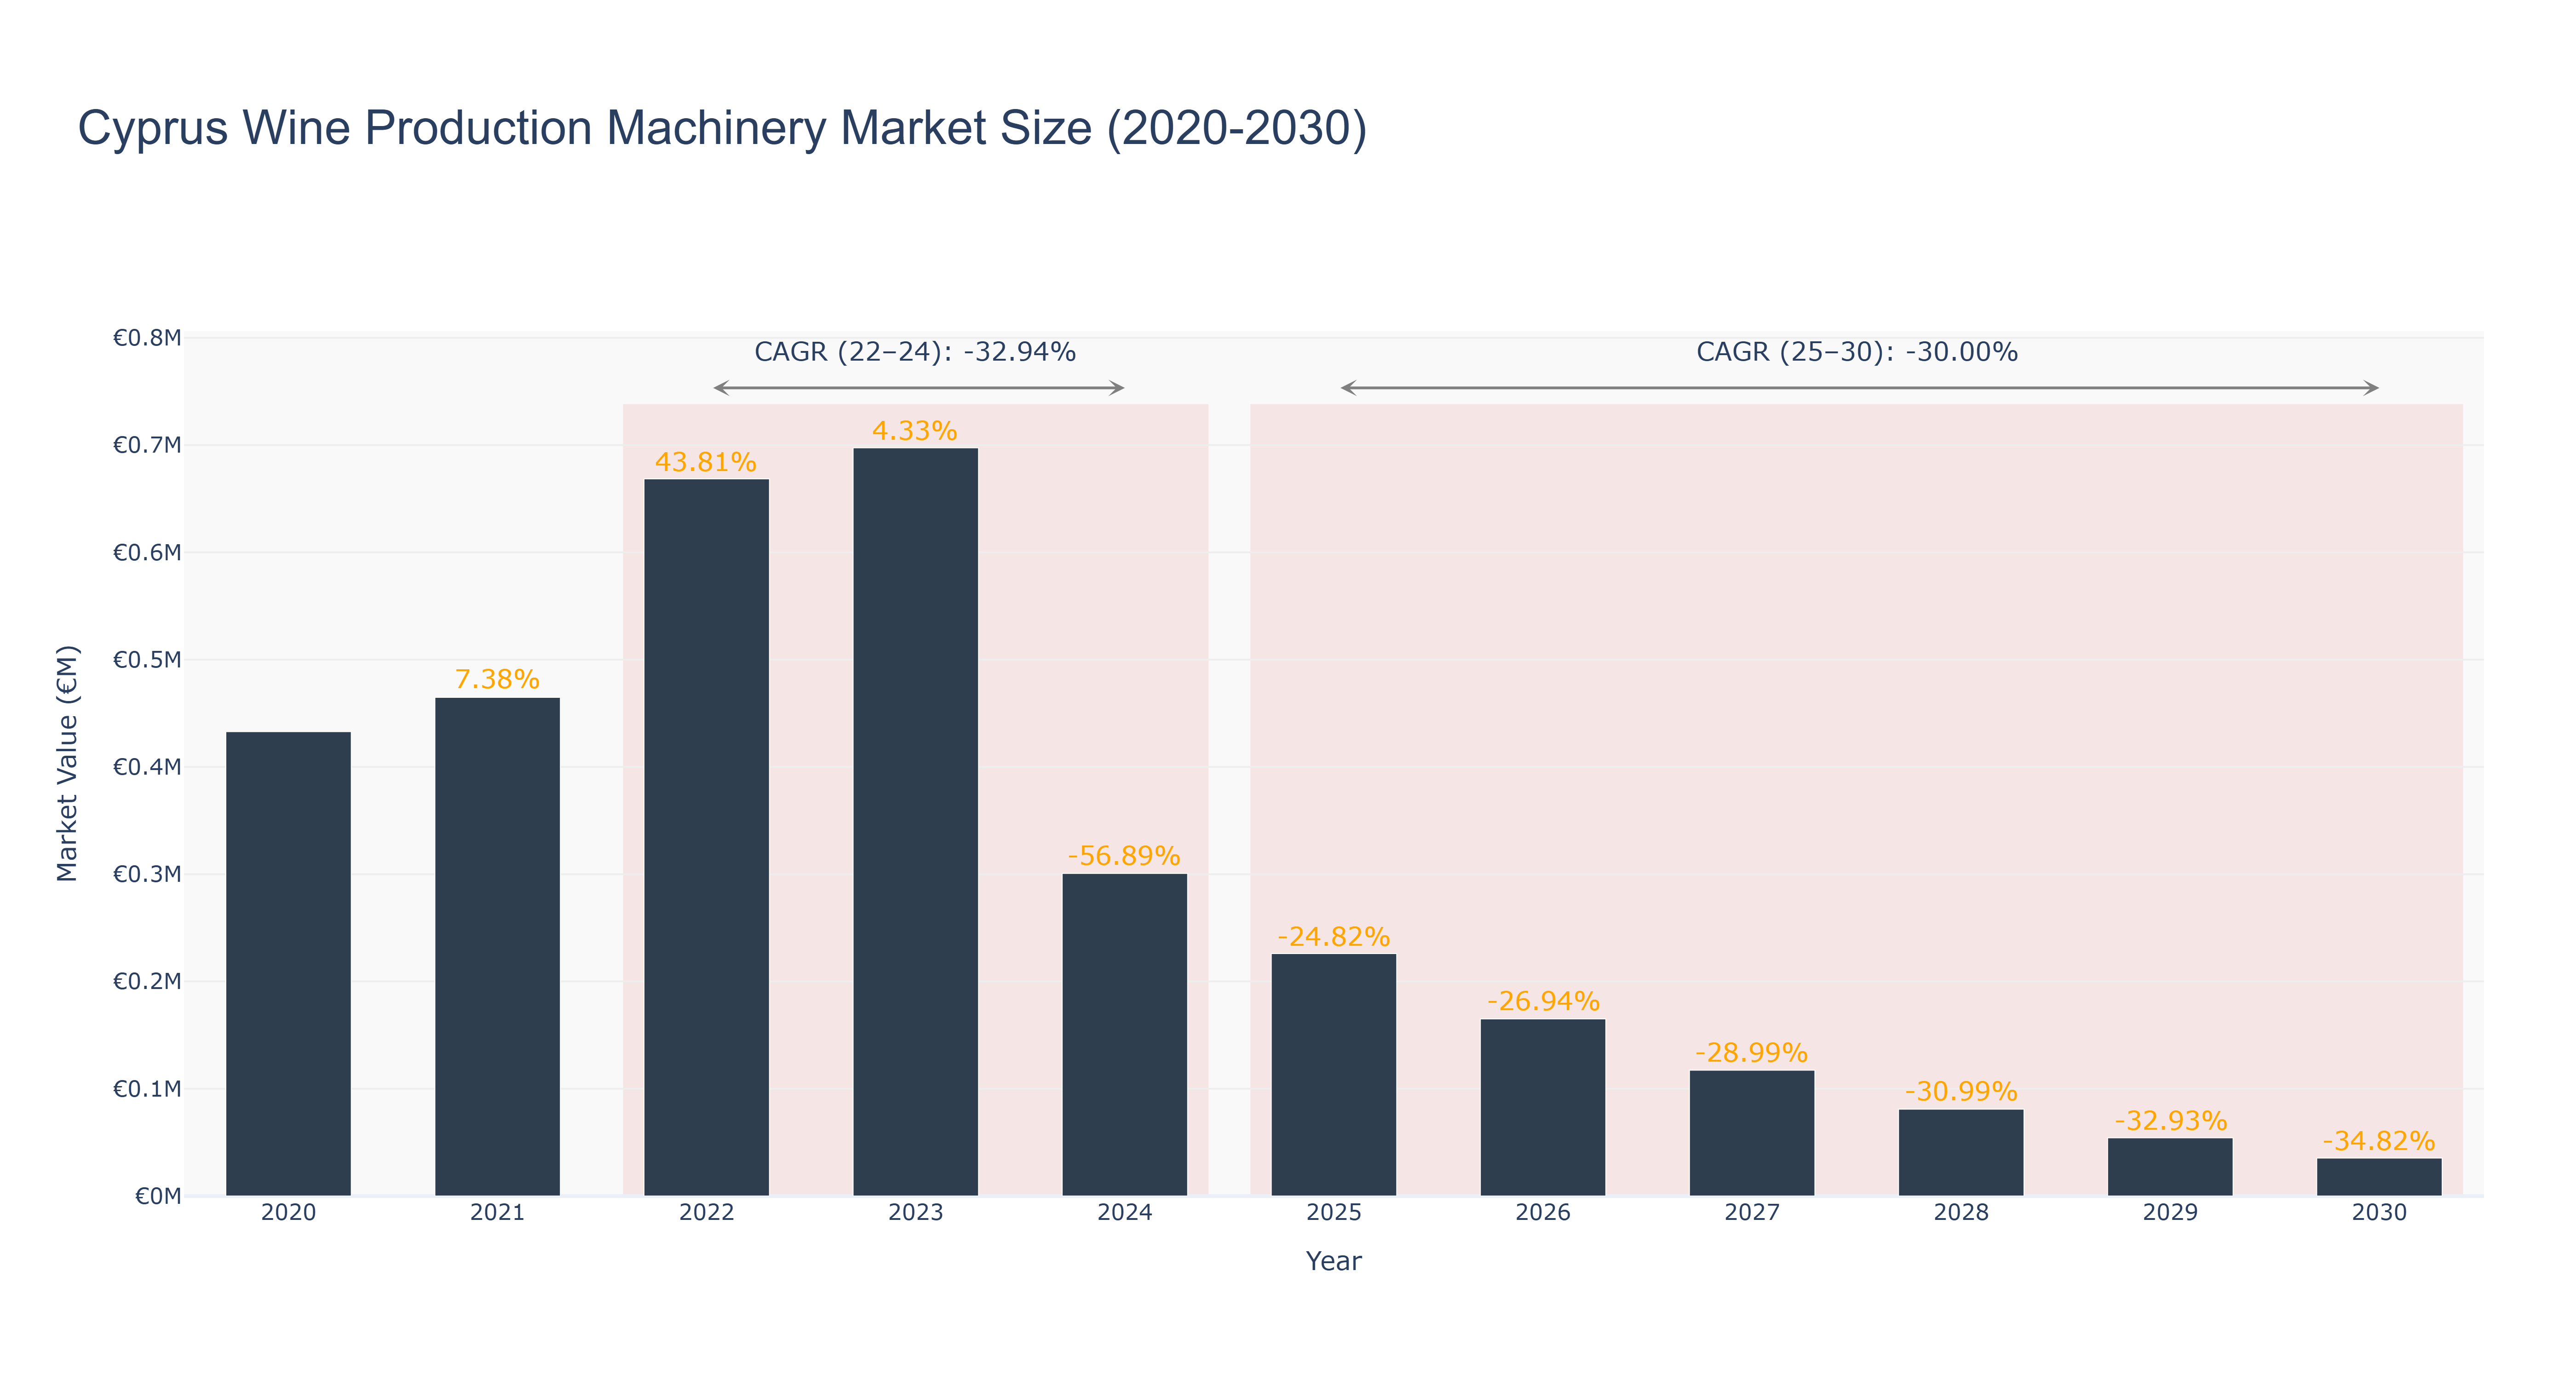Click the '2020' x-axis tick label
Image resolution: width=2576 pixels, height=1380 pixels.
(288, 1213)
